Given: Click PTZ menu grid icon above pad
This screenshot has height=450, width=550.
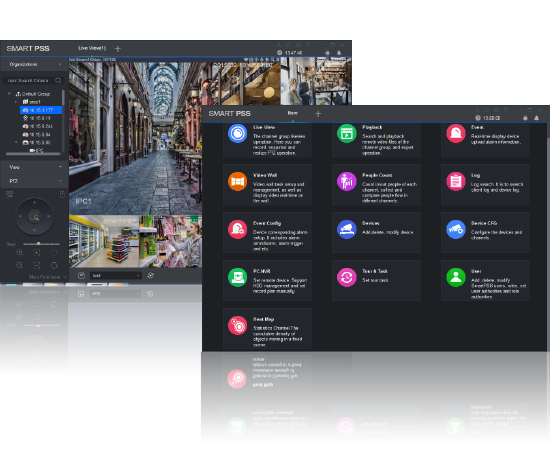Looking at the screenshot, I should point(9,194).
